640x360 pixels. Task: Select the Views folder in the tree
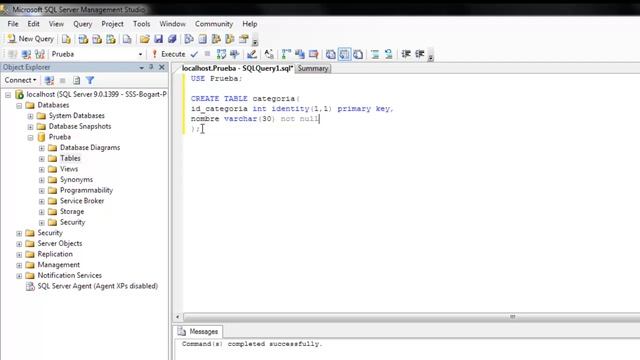(x=69, y=169)
